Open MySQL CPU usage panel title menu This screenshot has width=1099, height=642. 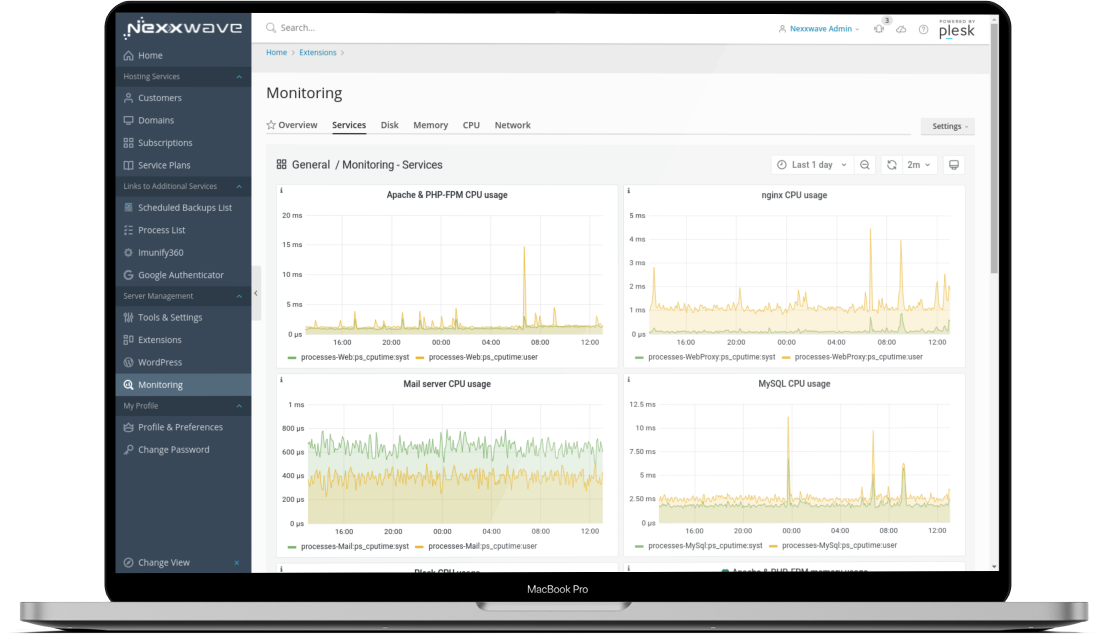coord(794,384)
